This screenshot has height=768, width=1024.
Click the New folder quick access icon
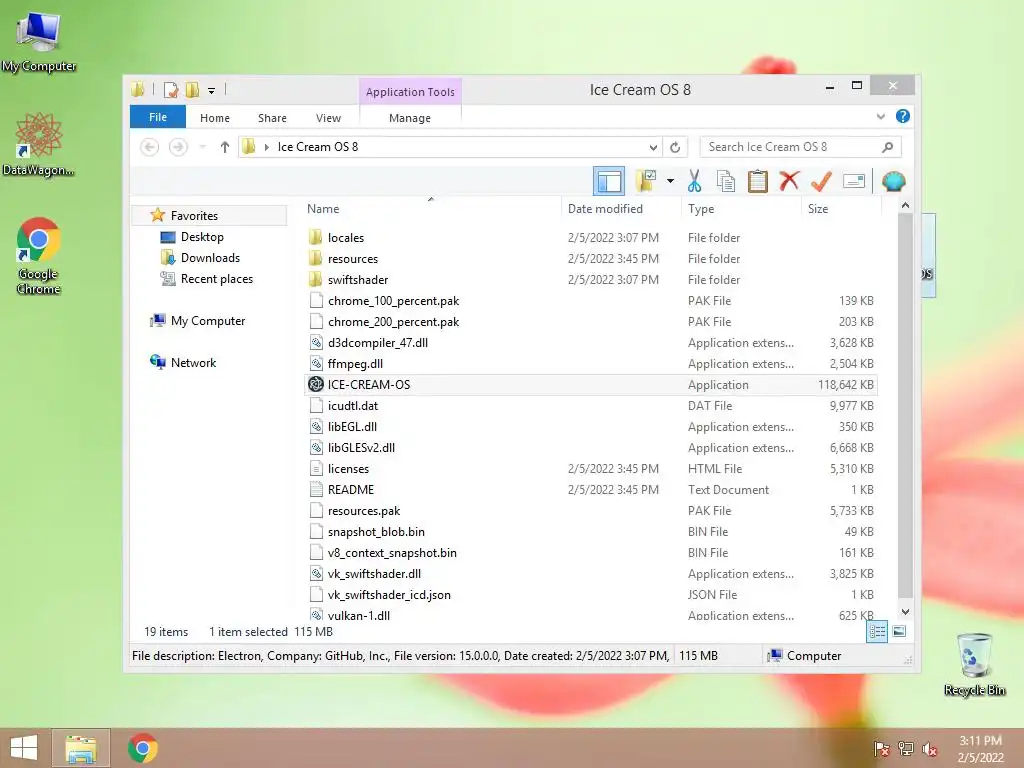point(192,89)
